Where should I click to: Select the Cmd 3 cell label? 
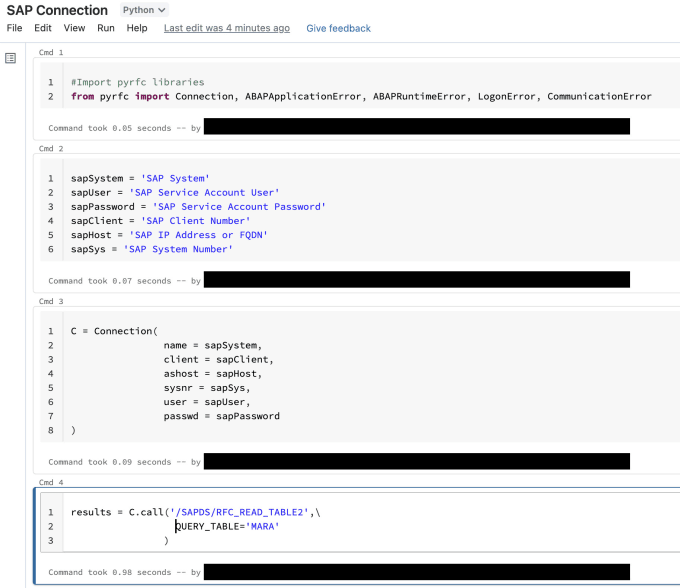51,301
